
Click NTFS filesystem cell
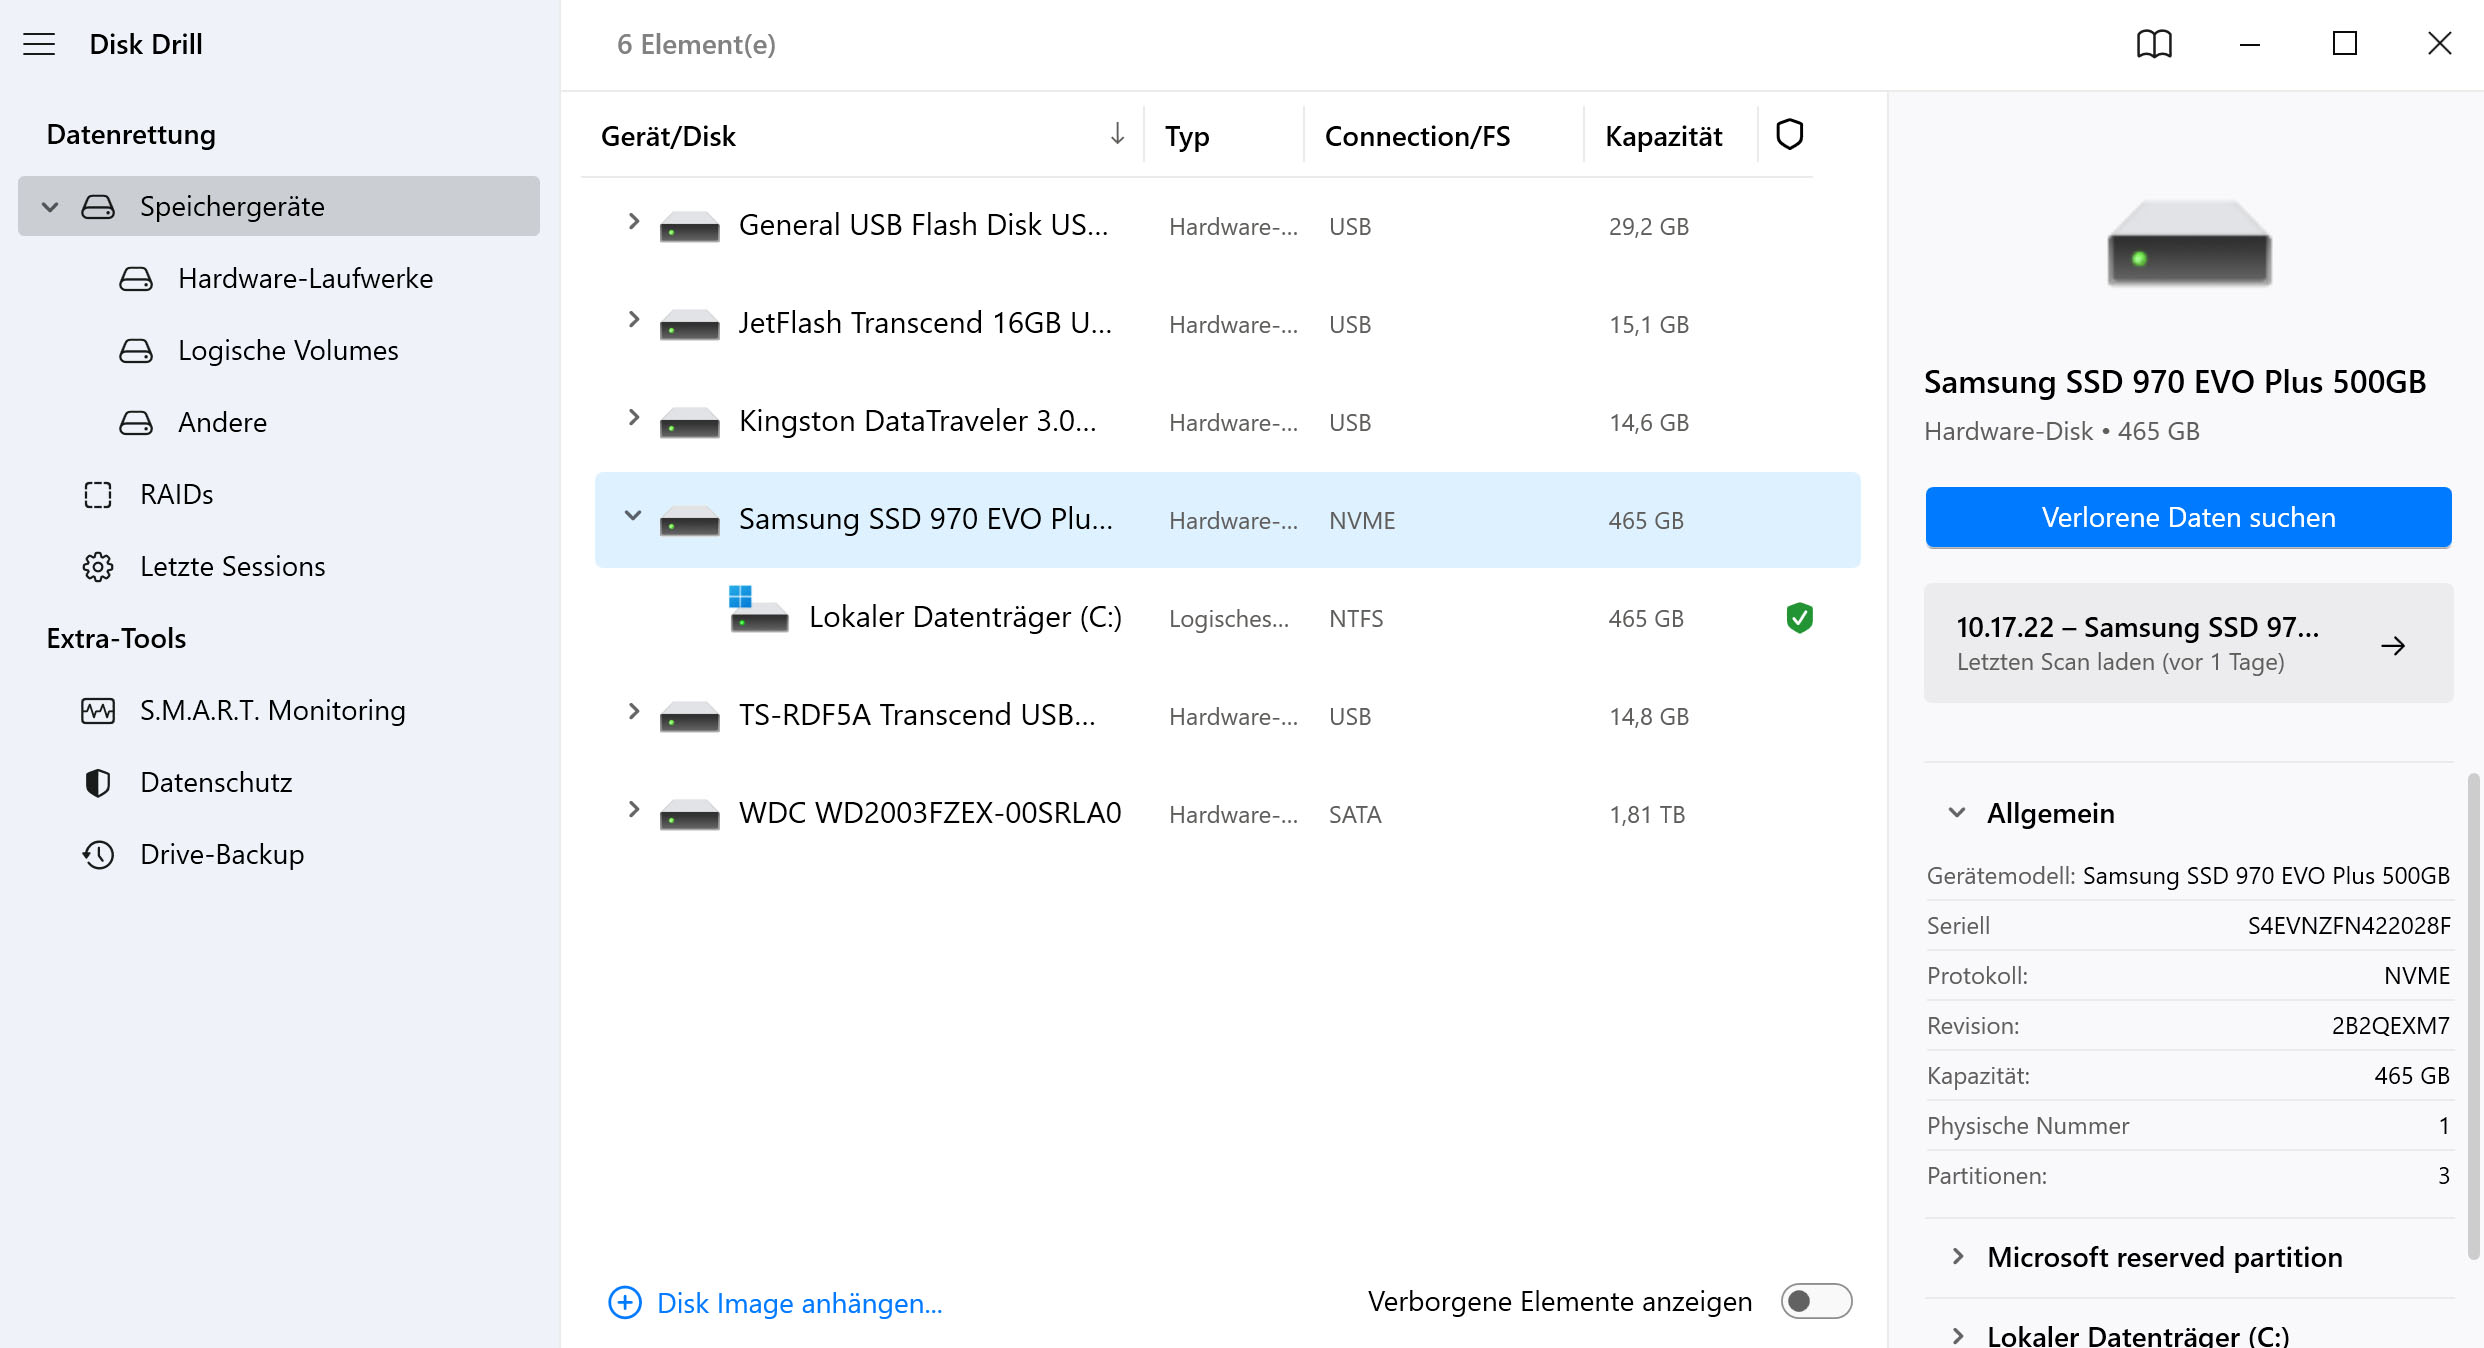coord(1355,619)
